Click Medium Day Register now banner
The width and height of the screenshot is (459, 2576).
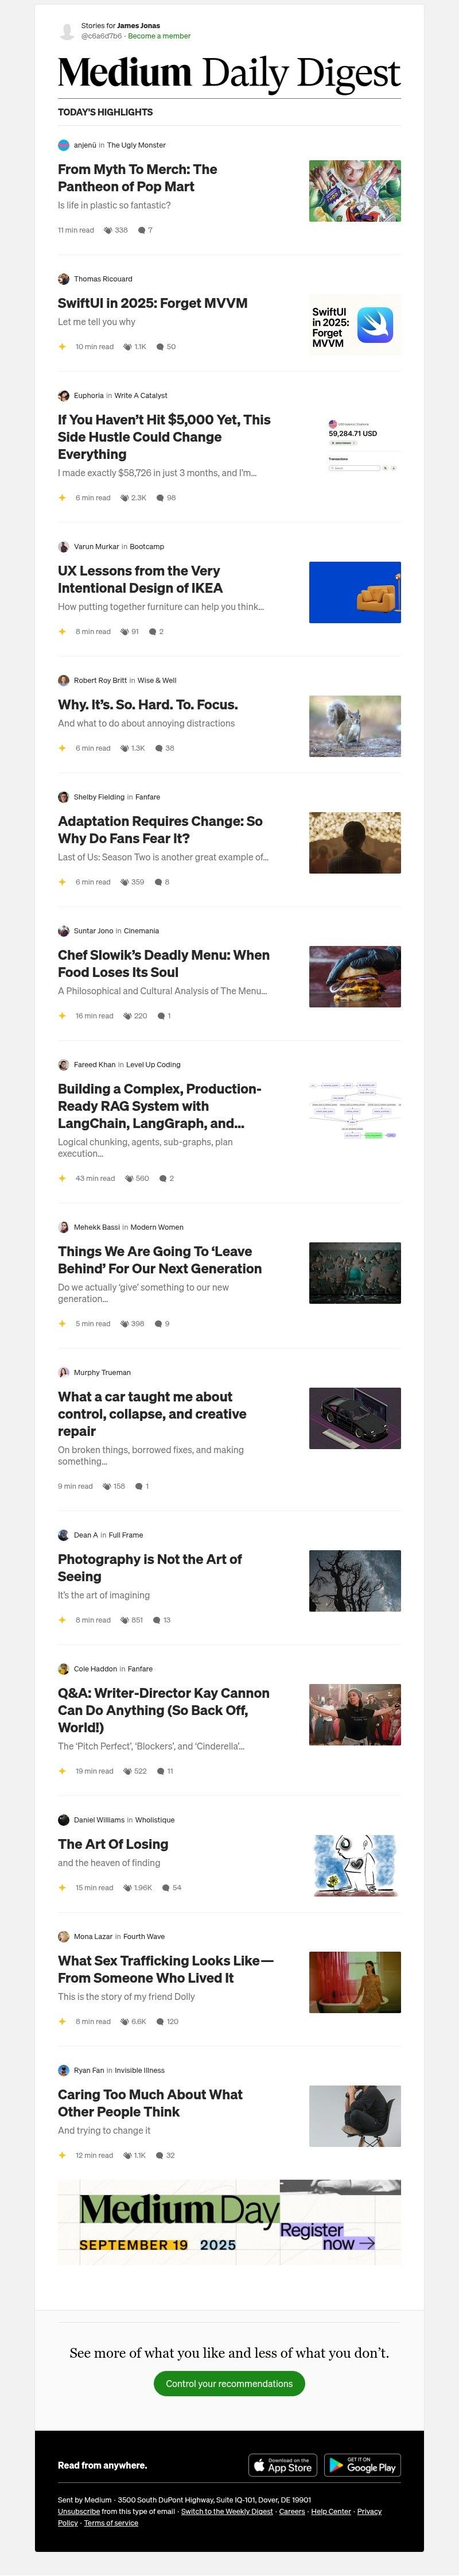coord(229,2222)
